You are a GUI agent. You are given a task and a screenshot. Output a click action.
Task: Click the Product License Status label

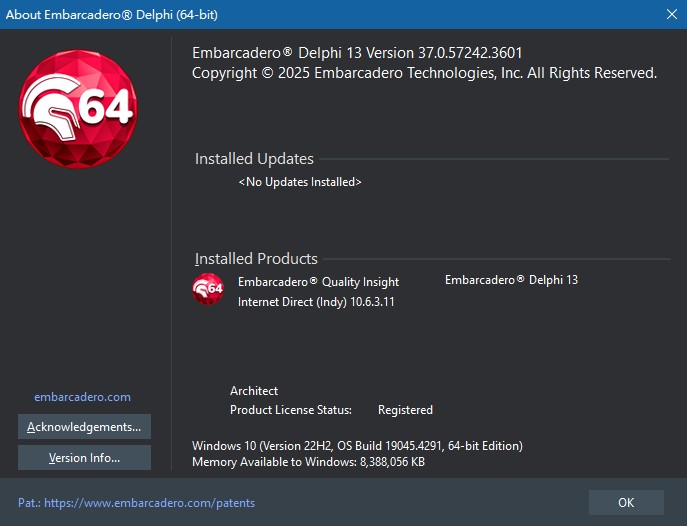(291, 410)
